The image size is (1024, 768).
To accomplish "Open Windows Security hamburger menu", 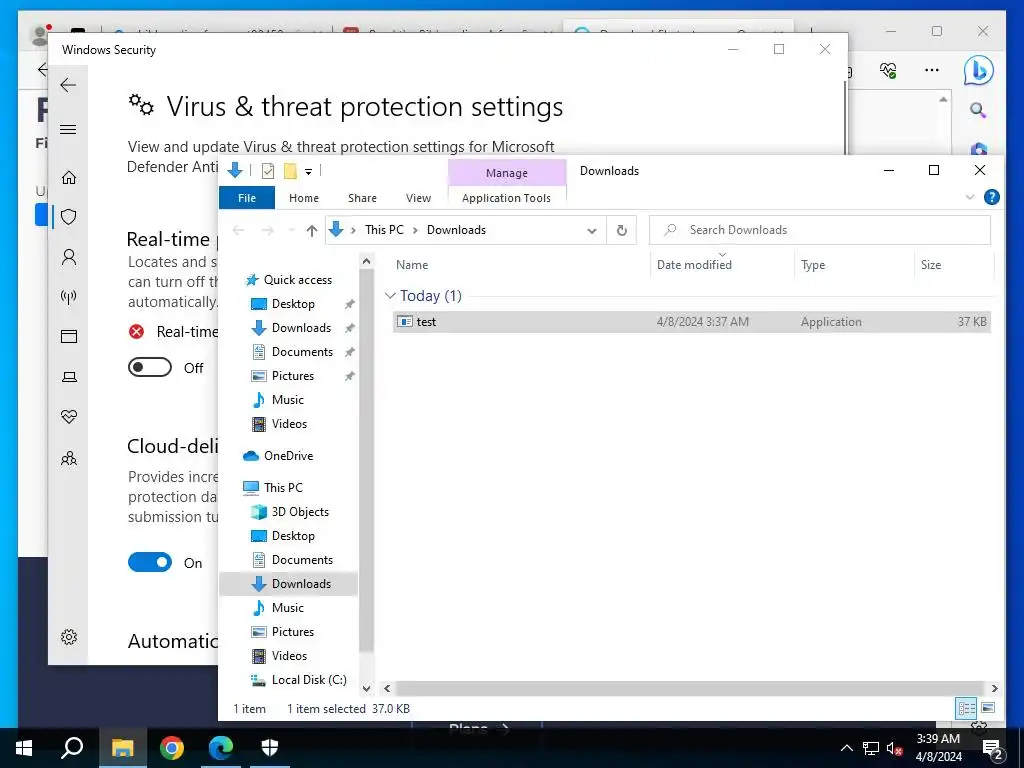I will click(x=68, y=129).
